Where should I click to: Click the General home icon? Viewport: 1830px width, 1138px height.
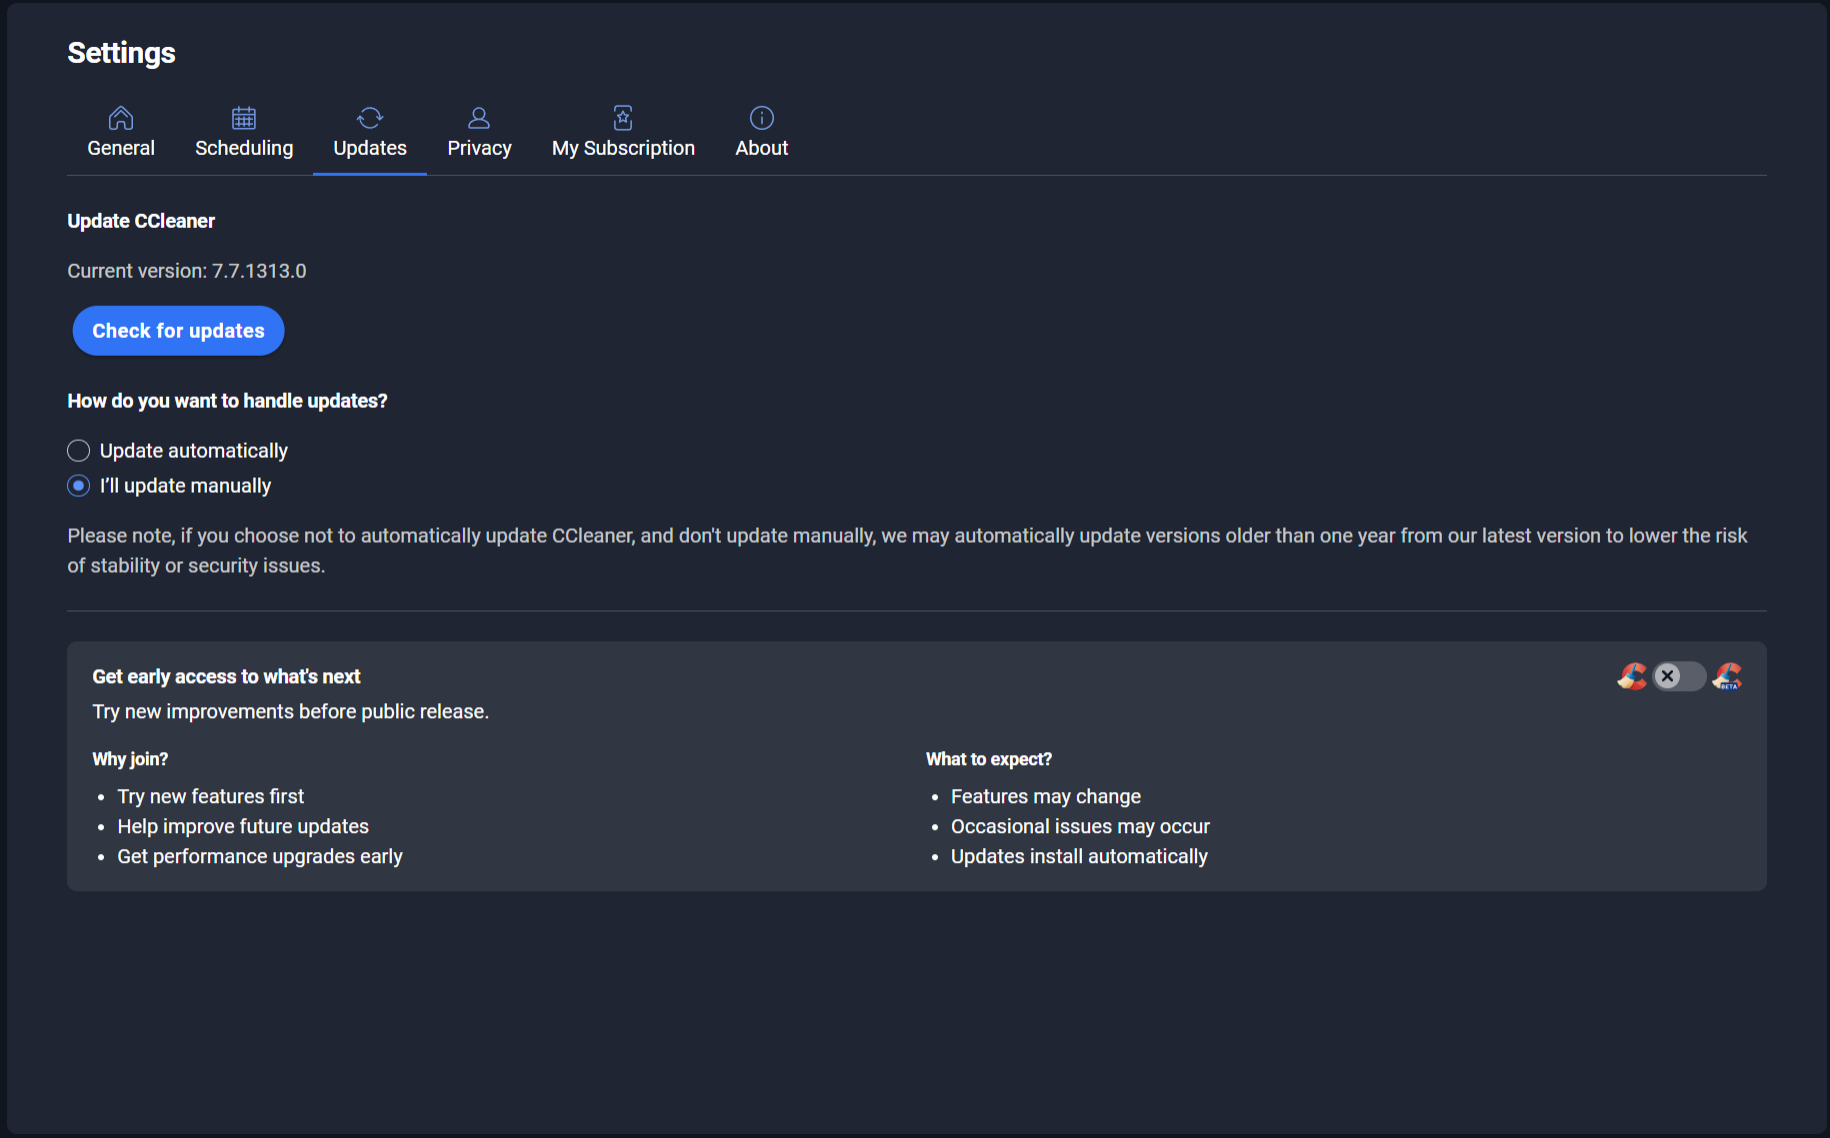(x=121, y=118)
